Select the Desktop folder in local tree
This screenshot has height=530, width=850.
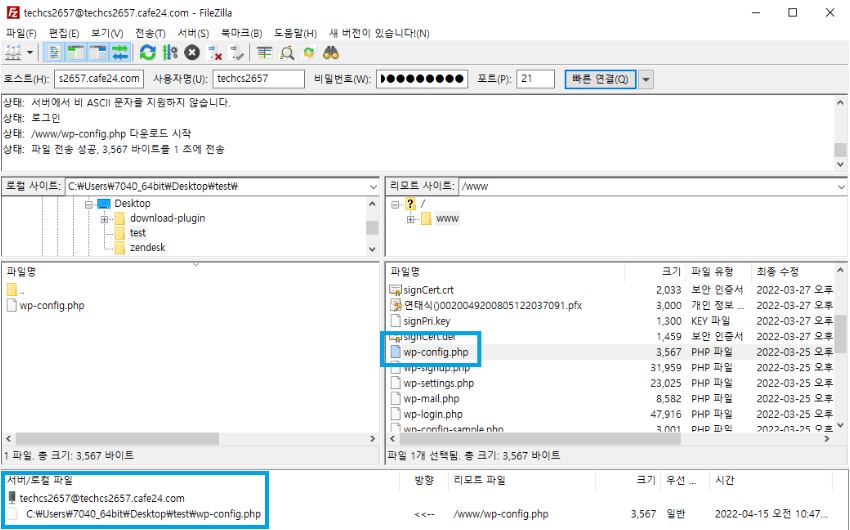point(132,203)
